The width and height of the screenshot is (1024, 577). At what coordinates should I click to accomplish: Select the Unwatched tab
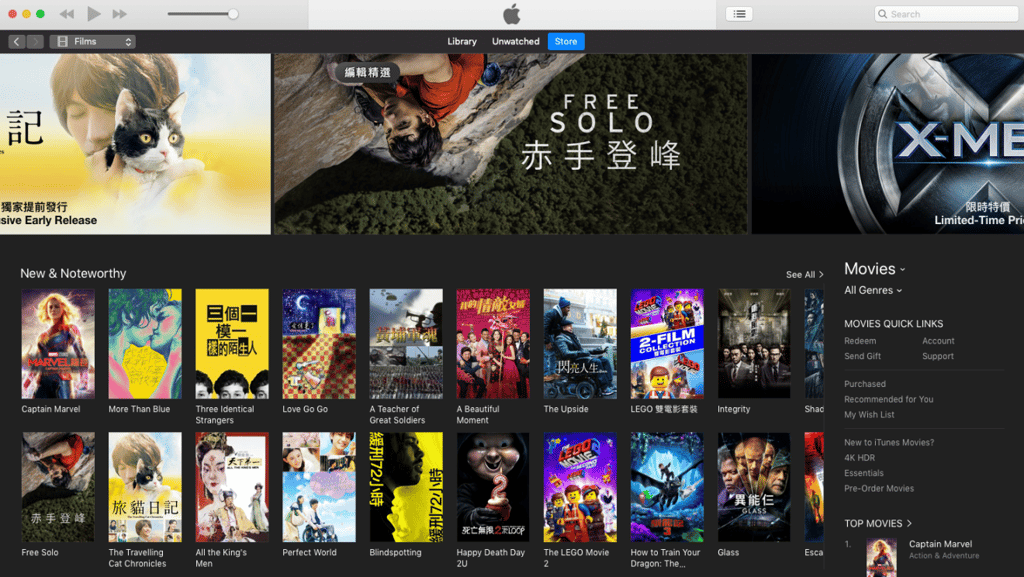click(x=515, y=41)
